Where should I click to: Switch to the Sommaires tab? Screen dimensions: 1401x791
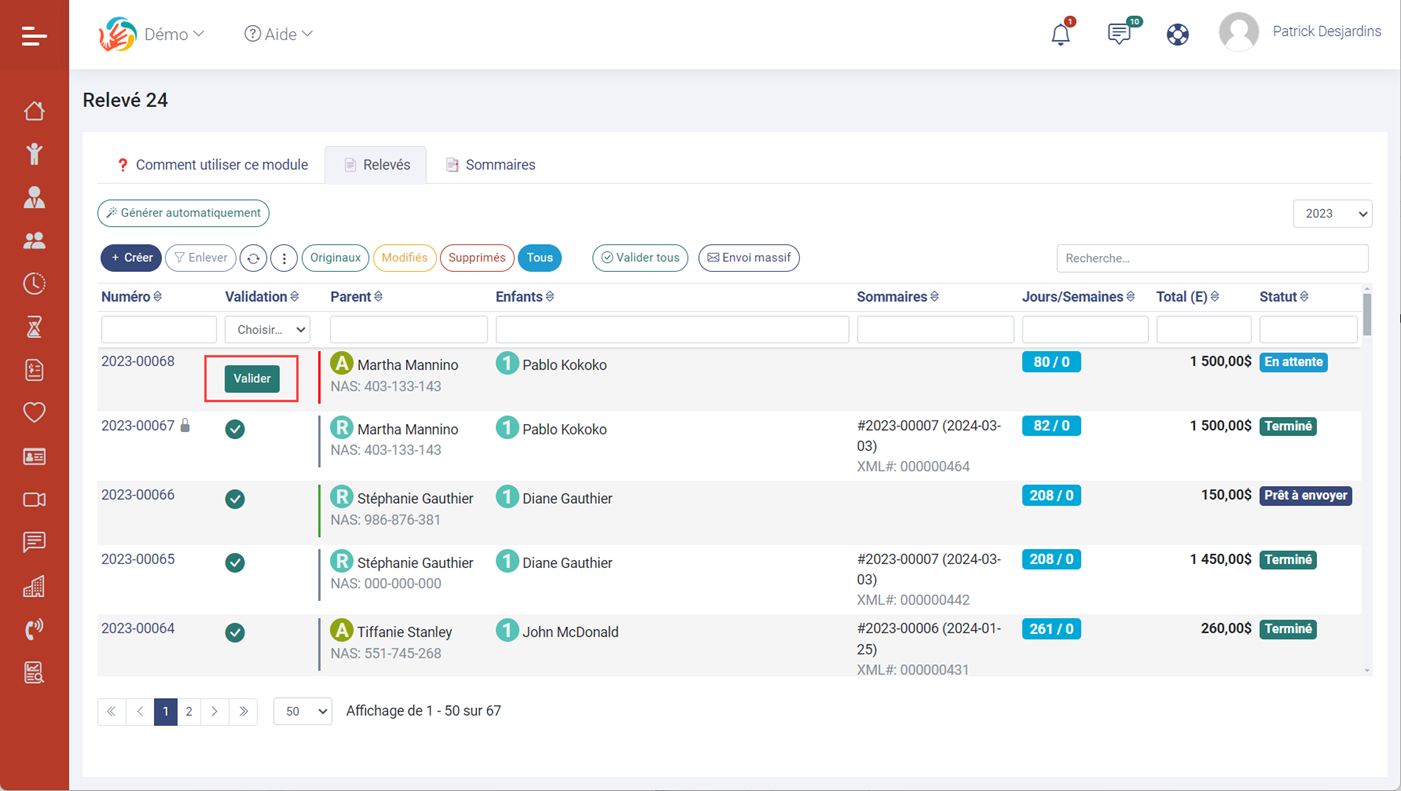pyautogui.click(x=490, y=165)
